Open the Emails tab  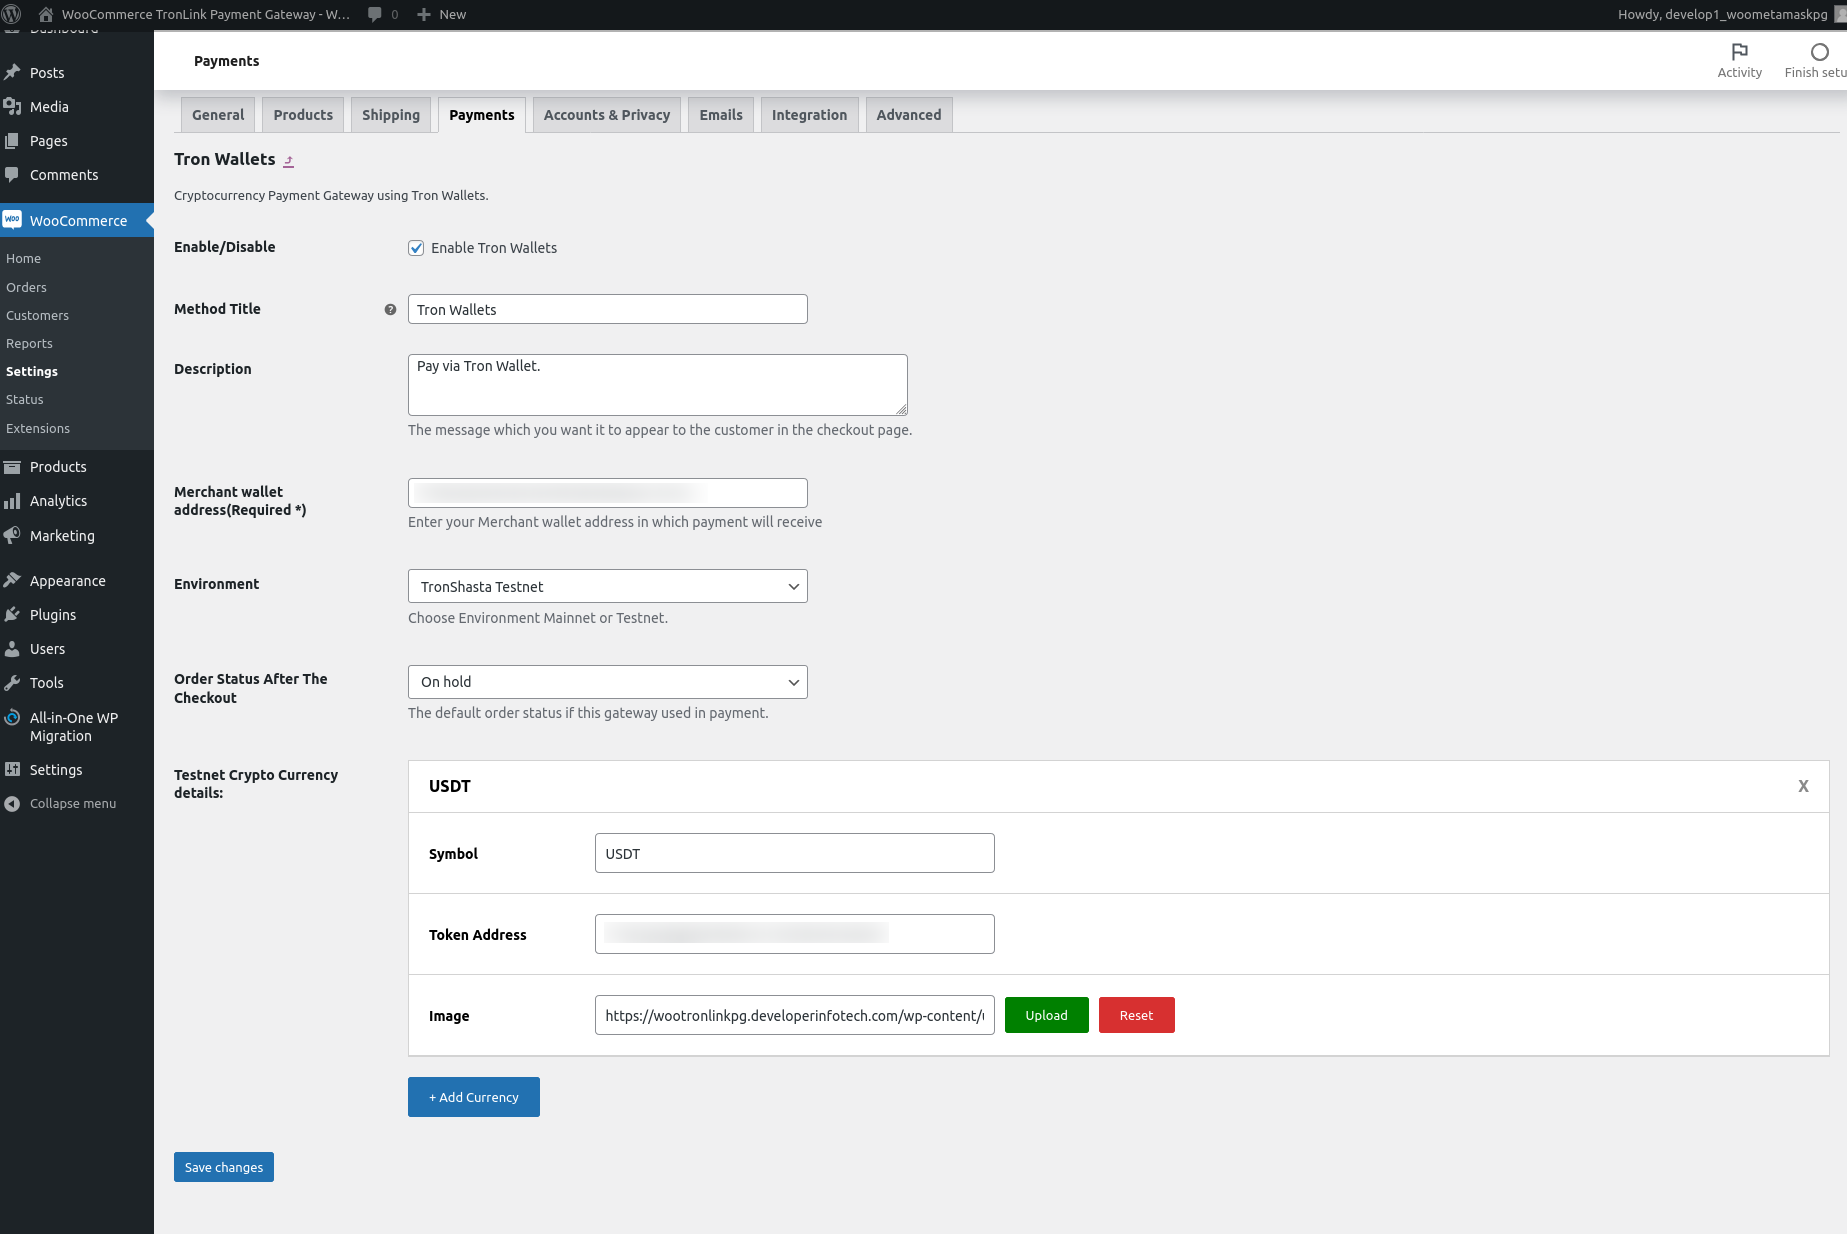(721, 115)
